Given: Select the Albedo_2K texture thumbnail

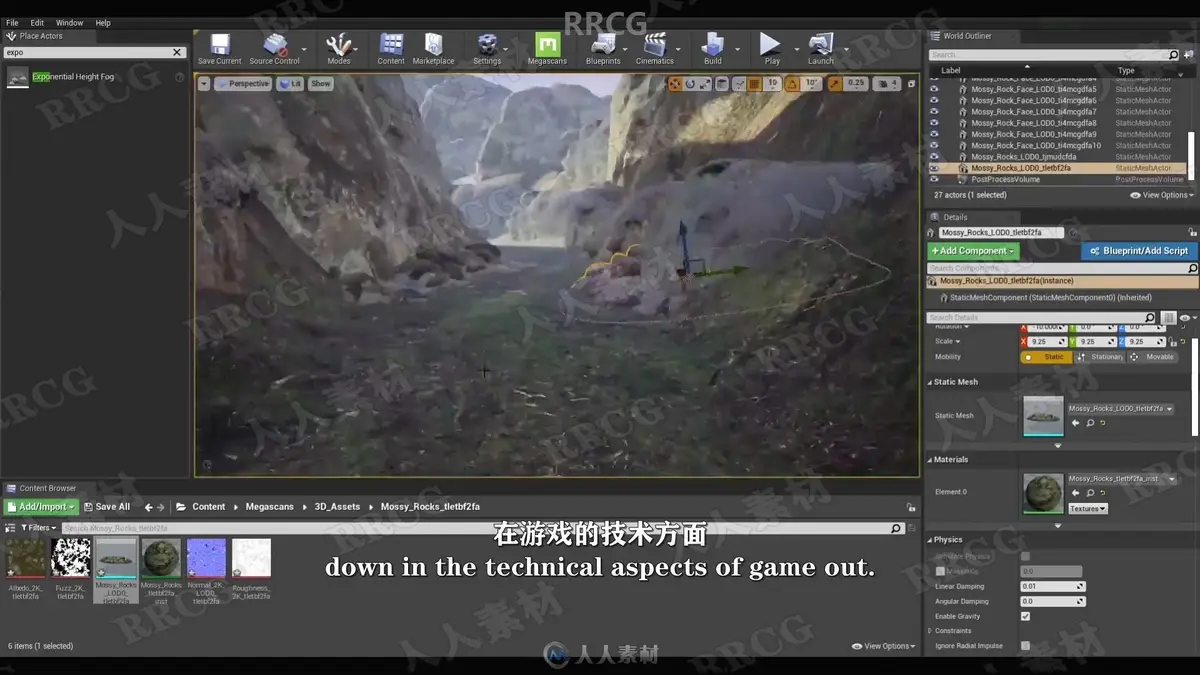Looking at the screenshot, I should [x=26, y=558].
